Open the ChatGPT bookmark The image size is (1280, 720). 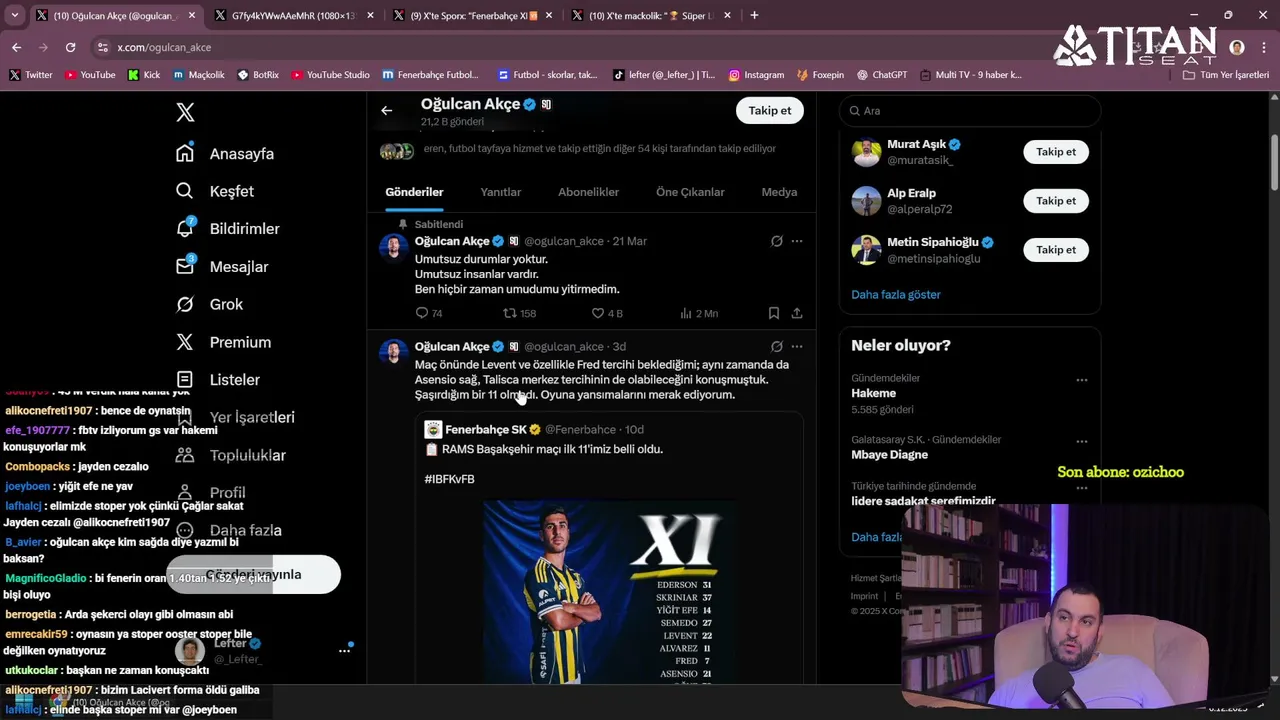pyautogui.click(x=881, y=75)
